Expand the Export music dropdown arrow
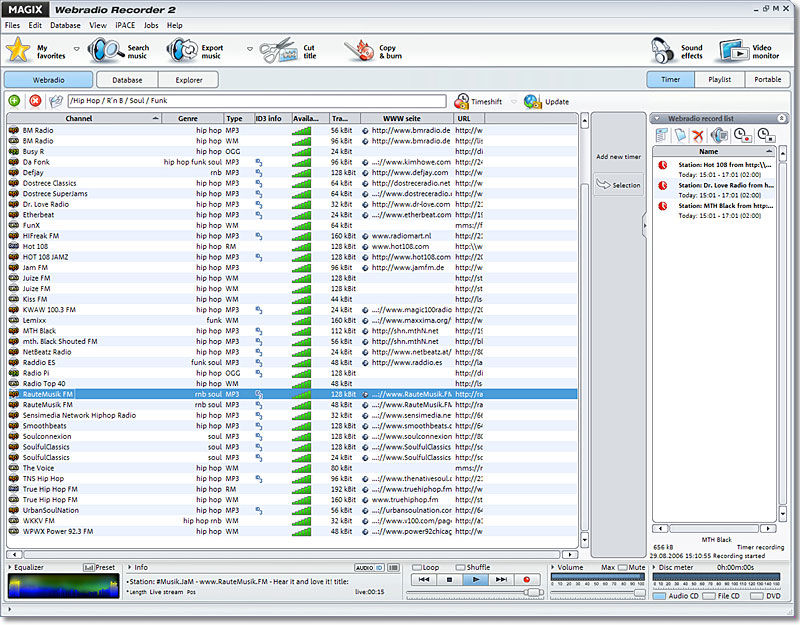The height and width of the screenshot is (625, 800). [250, 49]
